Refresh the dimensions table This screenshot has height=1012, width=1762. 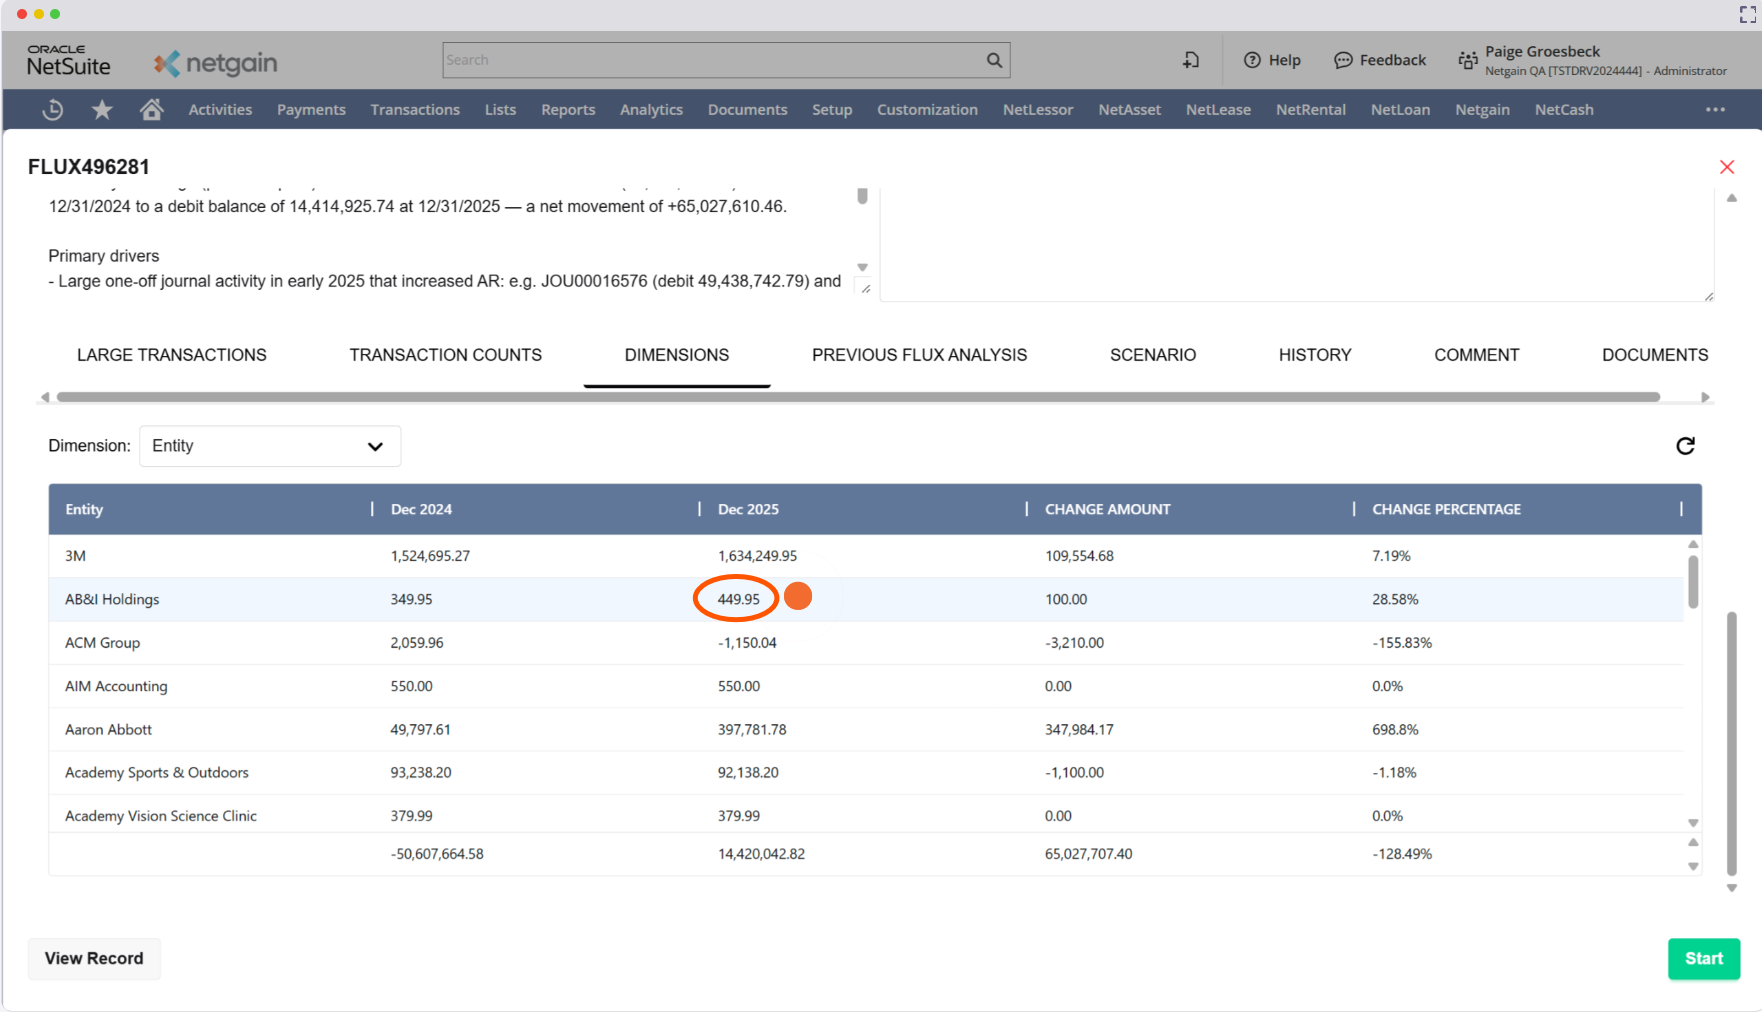tap(1685, 446)
